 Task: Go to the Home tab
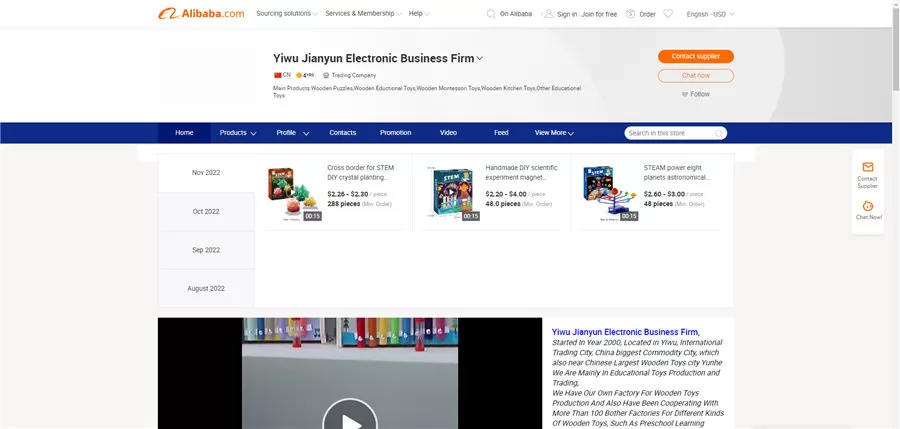point(184,133)
